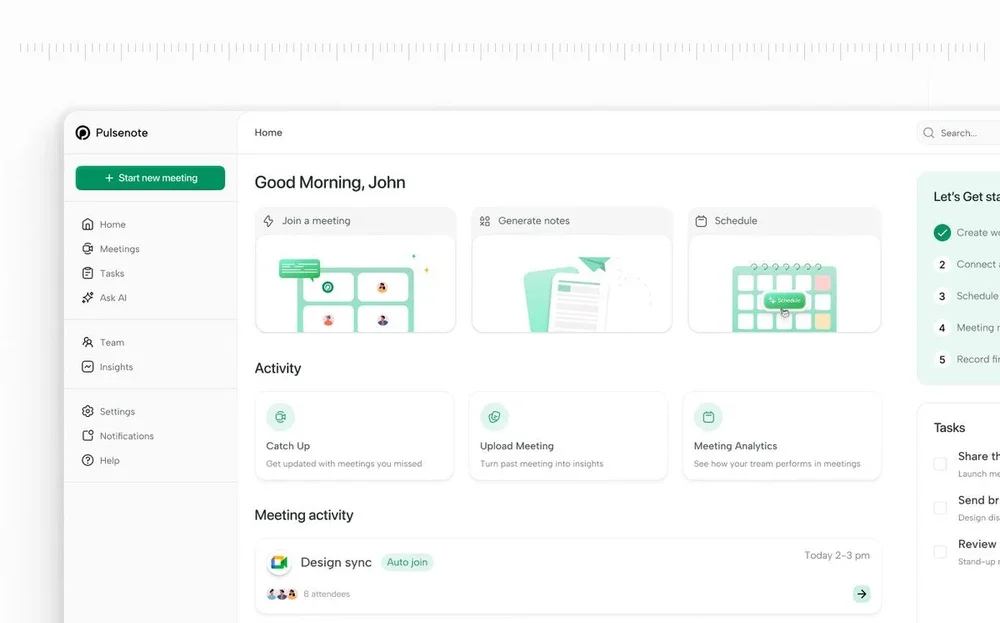Click the Good Morning, John heading
Viewport: 1000px width, 623px height.
(x=330, y=182)
